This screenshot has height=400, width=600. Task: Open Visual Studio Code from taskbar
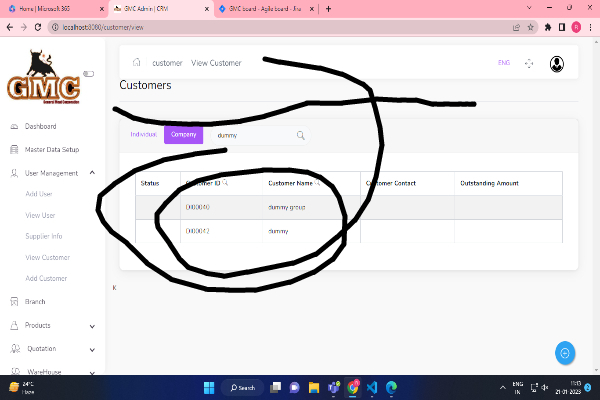point(371,387)
